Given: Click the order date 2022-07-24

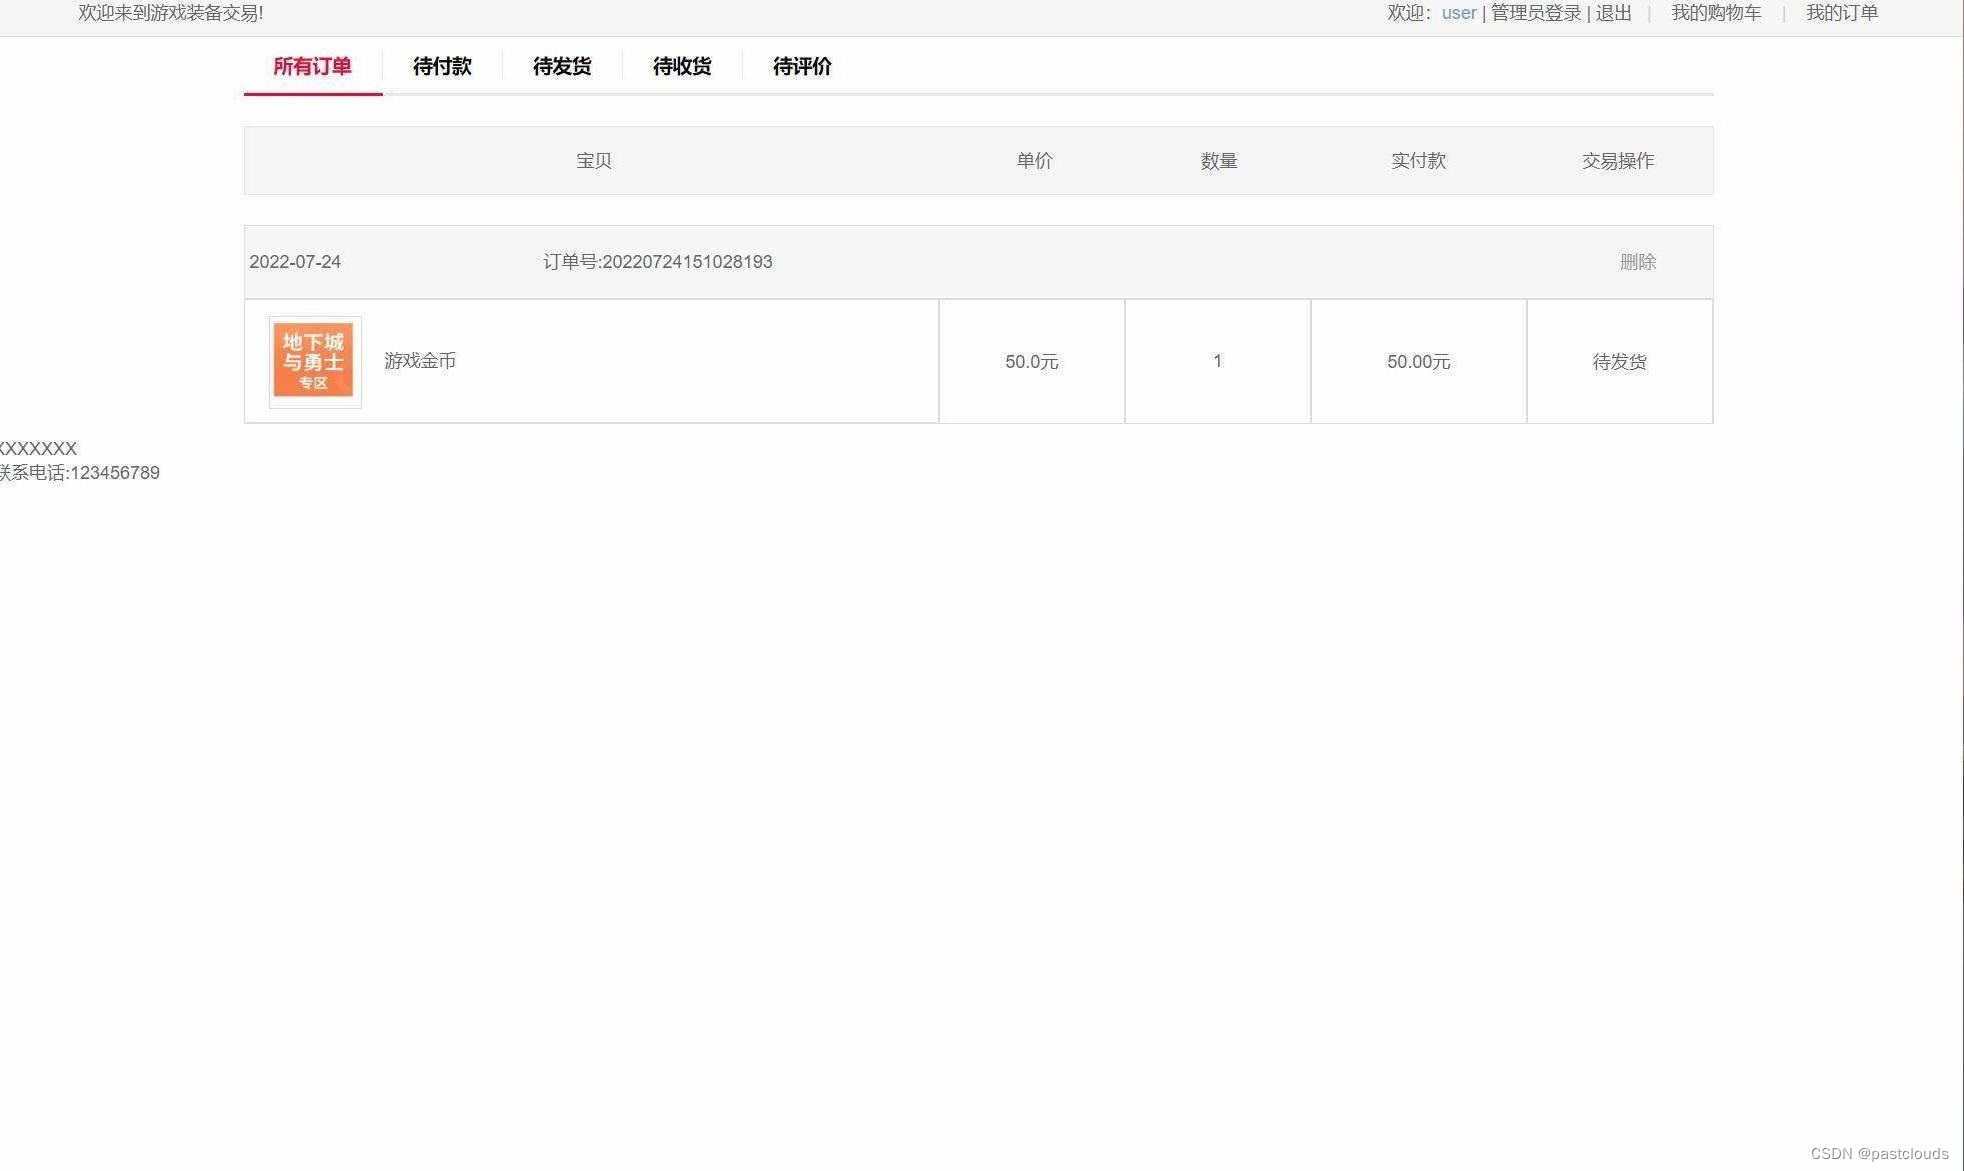Looking at the screenshot, I should pyautogui.click(x=295, y=261).
